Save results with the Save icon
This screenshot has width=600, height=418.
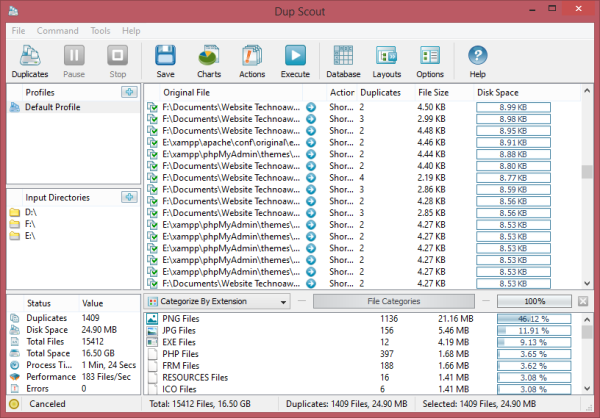coord(165,56)
